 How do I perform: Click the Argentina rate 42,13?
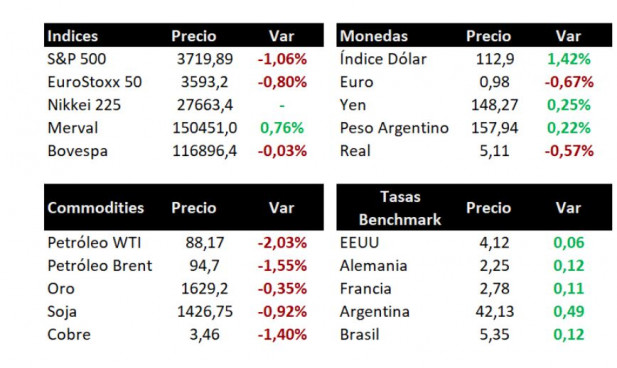(495, 311)
